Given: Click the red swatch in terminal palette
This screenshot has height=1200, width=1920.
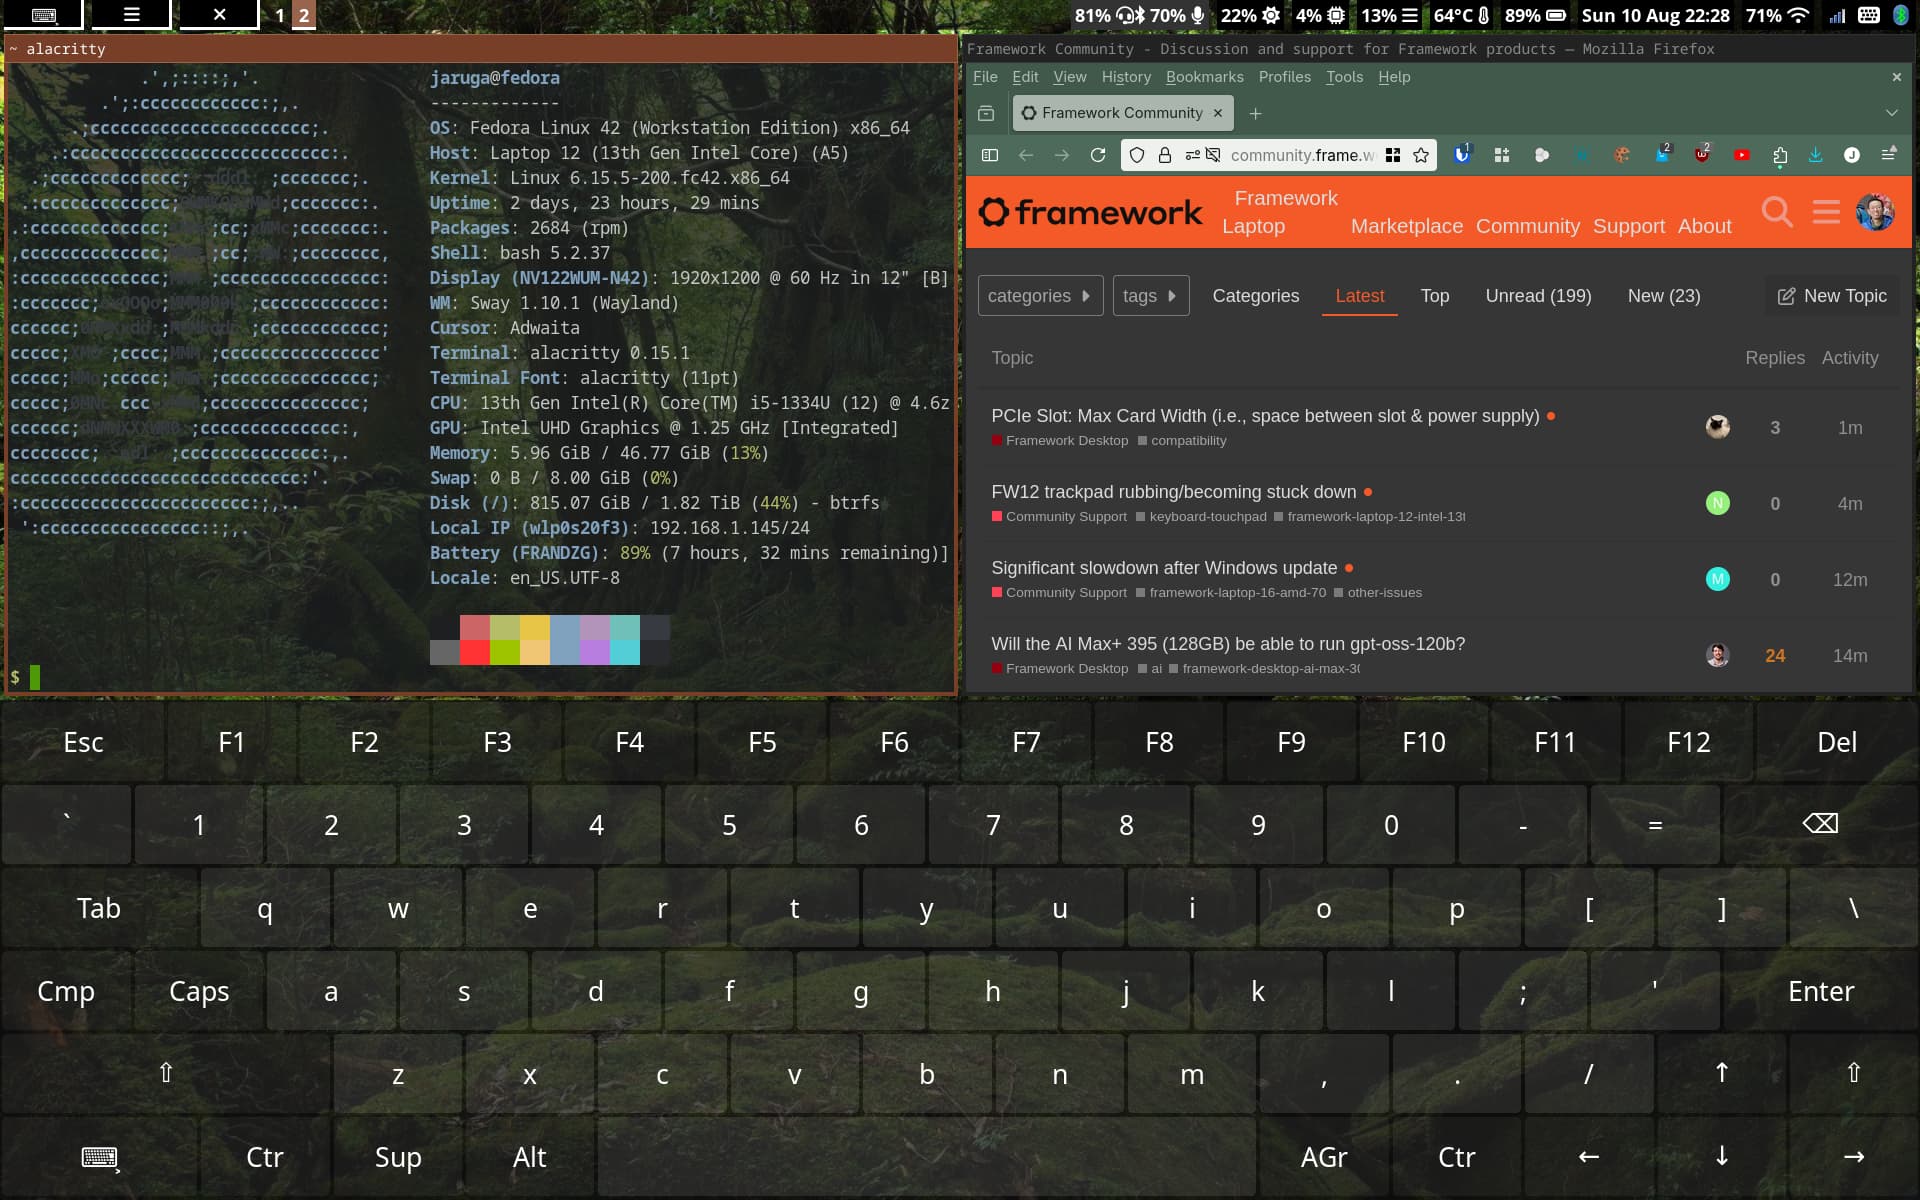Looking at the screenshot, I should click(474, 652).
